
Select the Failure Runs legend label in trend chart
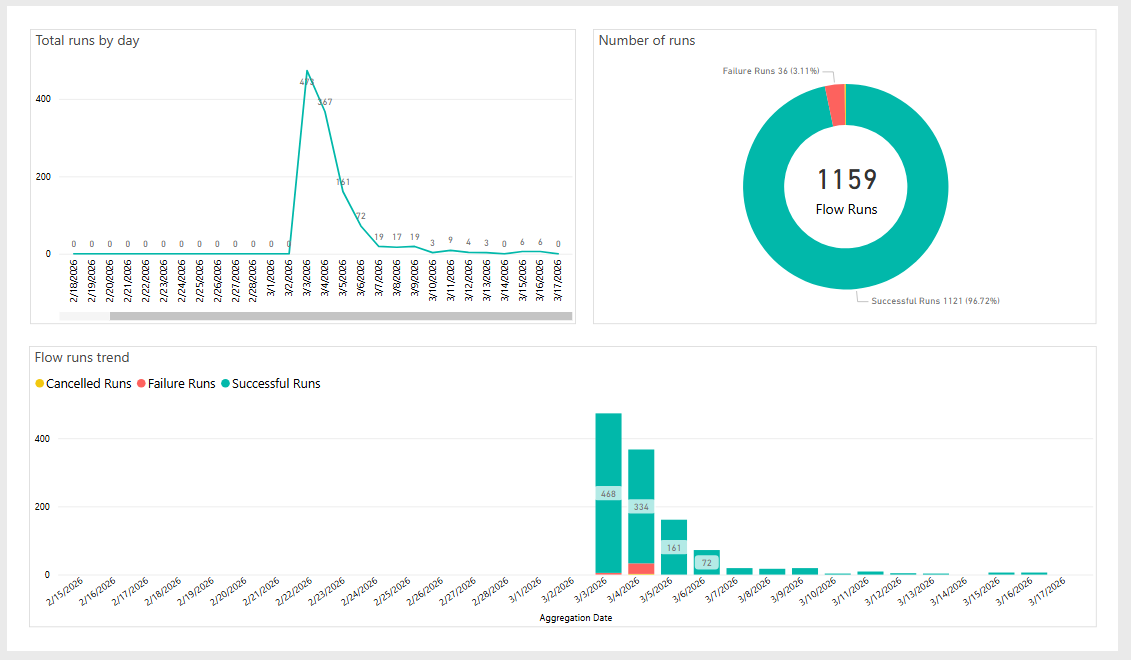click(182, 384)
